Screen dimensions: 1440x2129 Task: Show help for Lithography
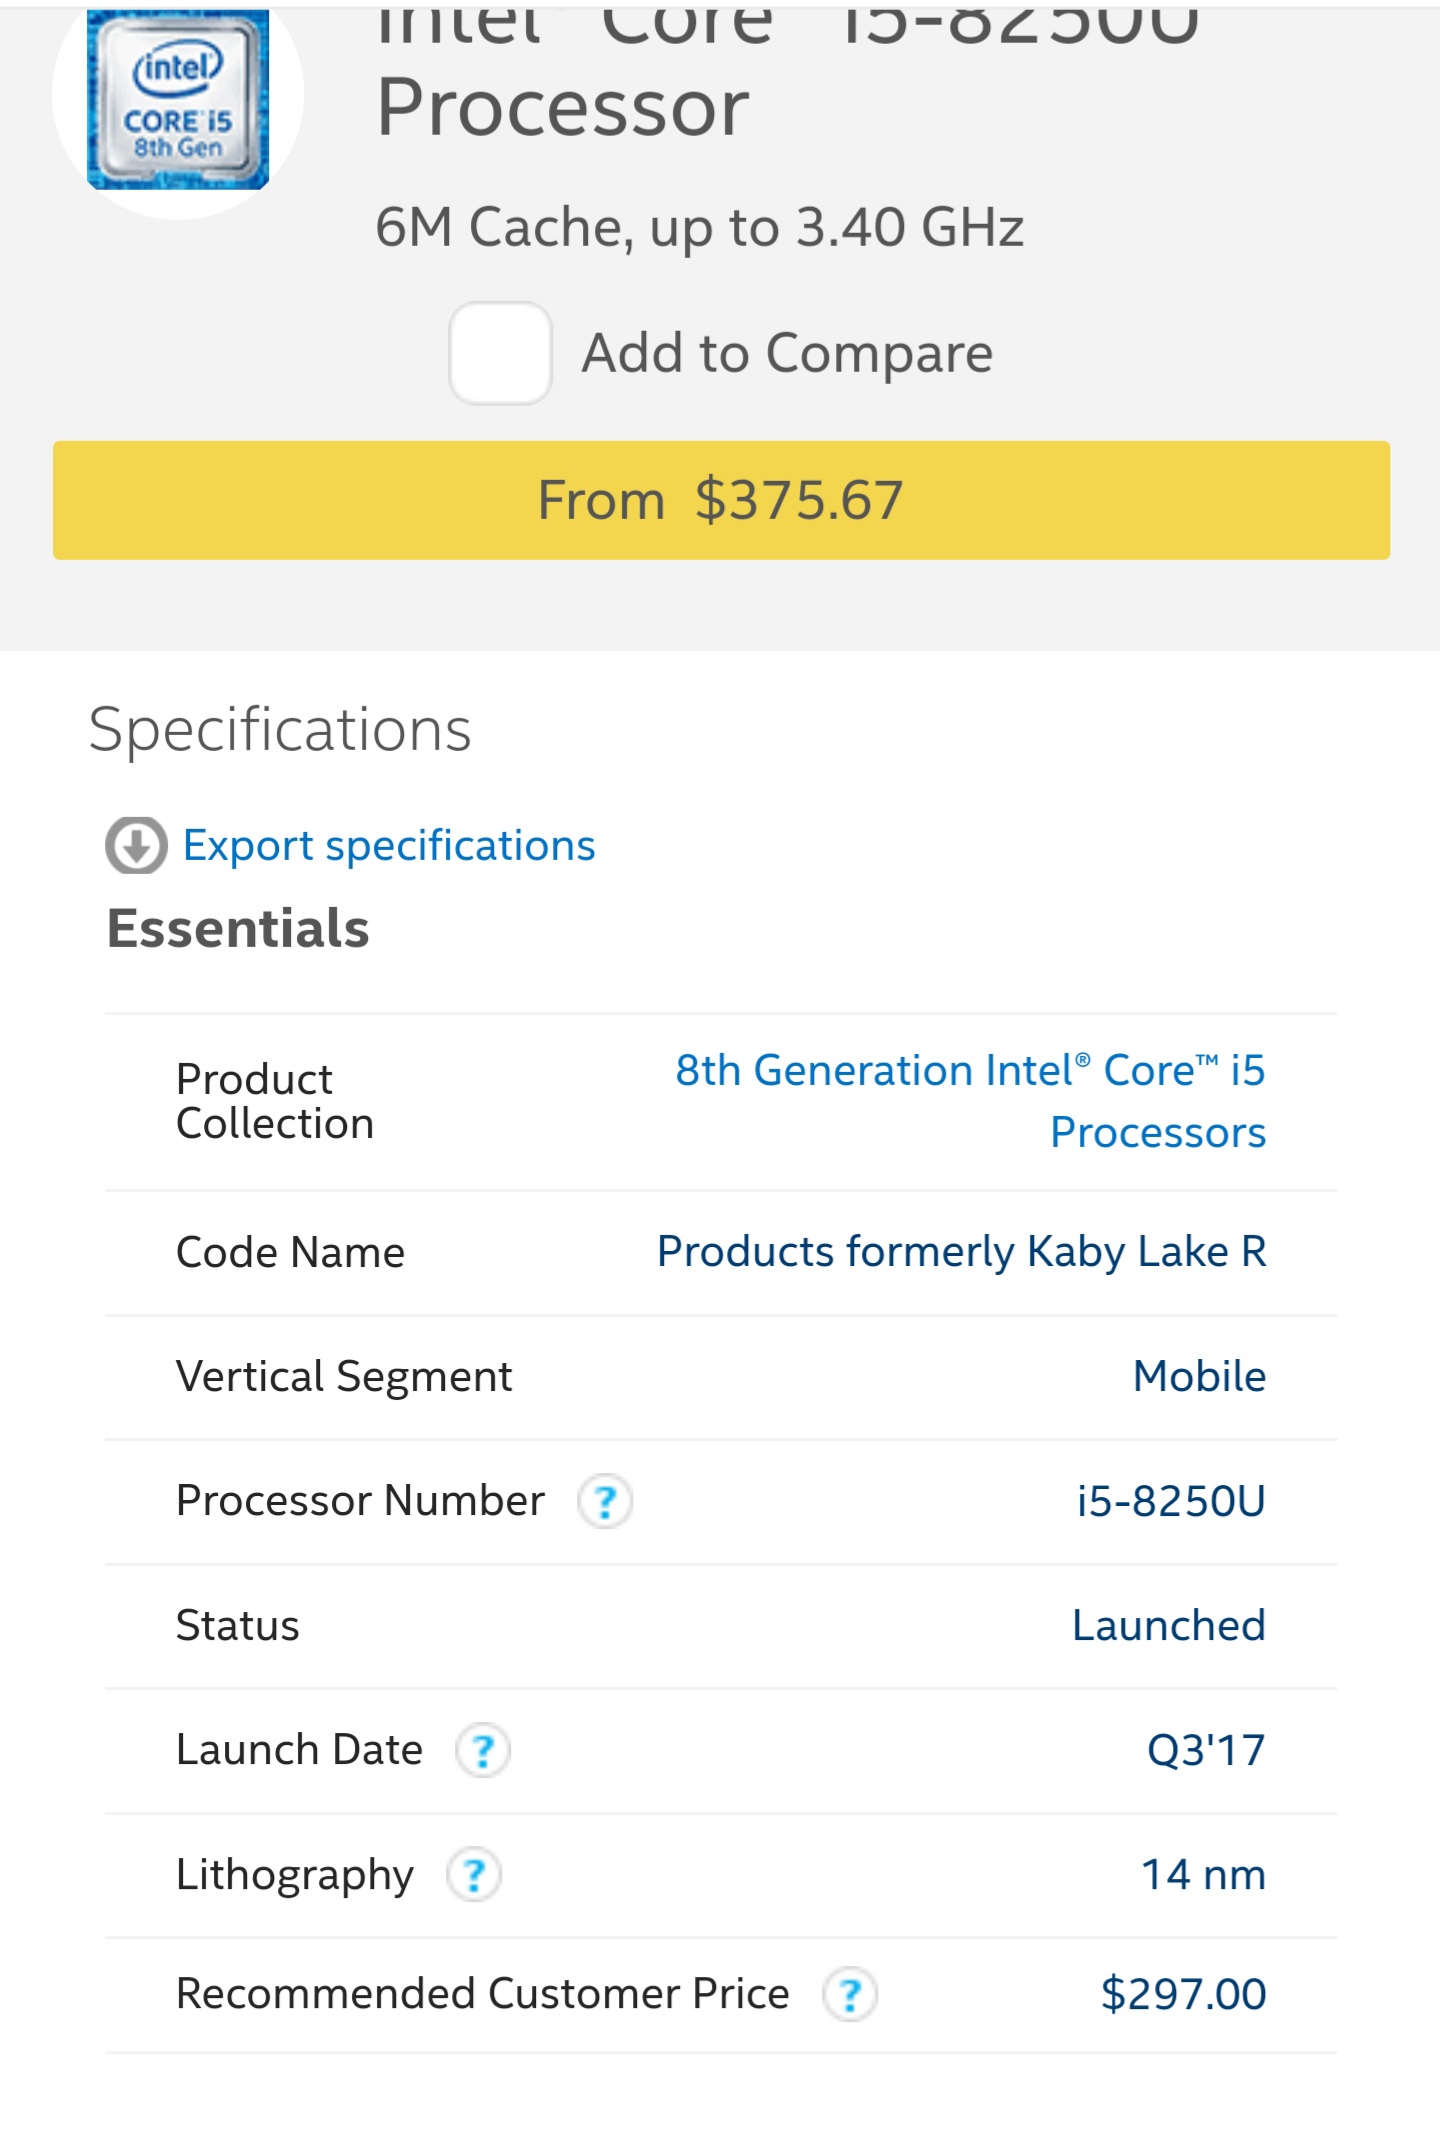tap(474, 1875)
